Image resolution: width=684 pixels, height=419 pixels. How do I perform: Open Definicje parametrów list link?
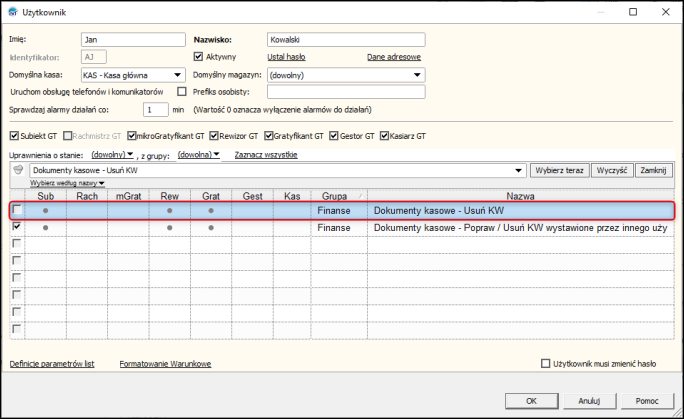[52, 364]
